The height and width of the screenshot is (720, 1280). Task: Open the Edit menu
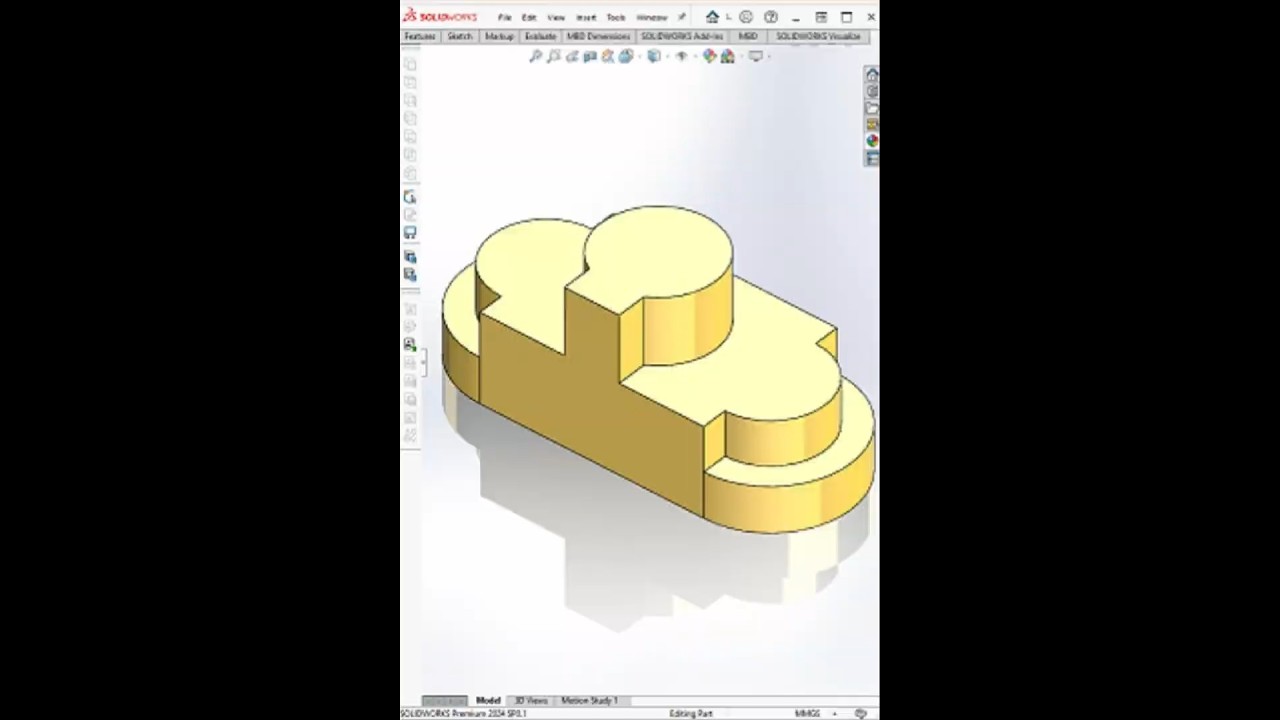pyautogui.click(x=529, y=17)
